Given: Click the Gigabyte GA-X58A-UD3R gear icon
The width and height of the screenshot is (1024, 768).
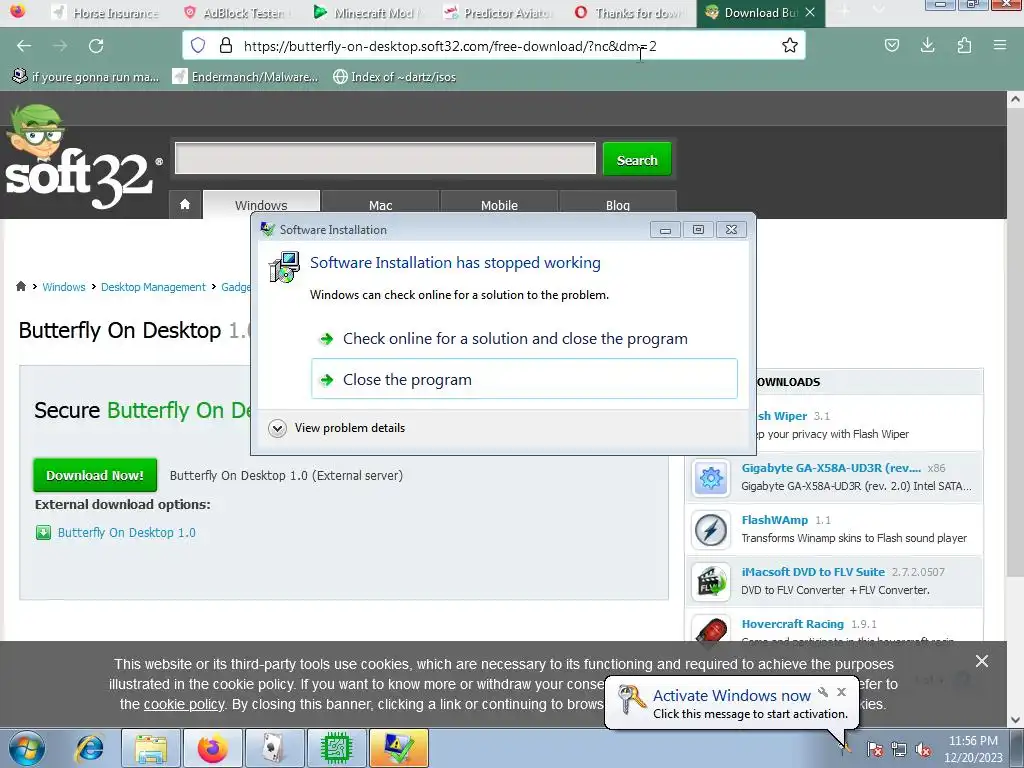Looking at the screenshot, I should coord(711,478).
